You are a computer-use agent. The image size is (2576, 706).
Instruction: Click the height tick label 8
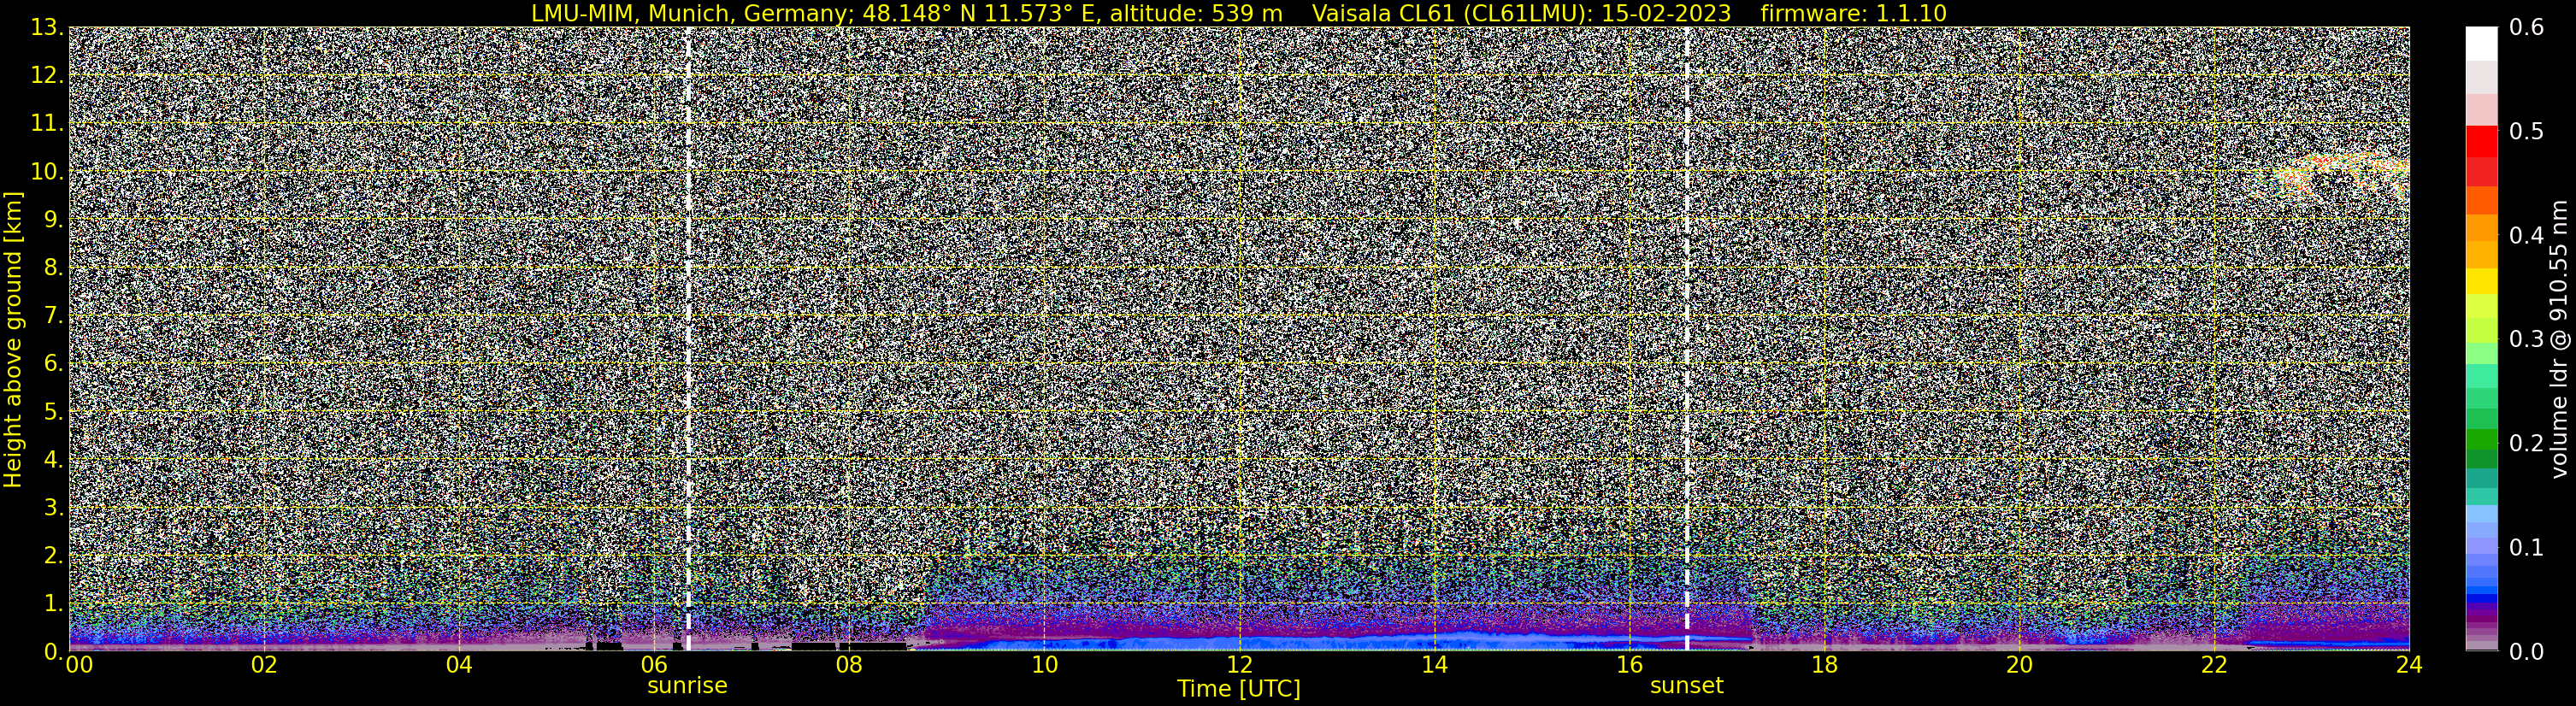(53, 267)
